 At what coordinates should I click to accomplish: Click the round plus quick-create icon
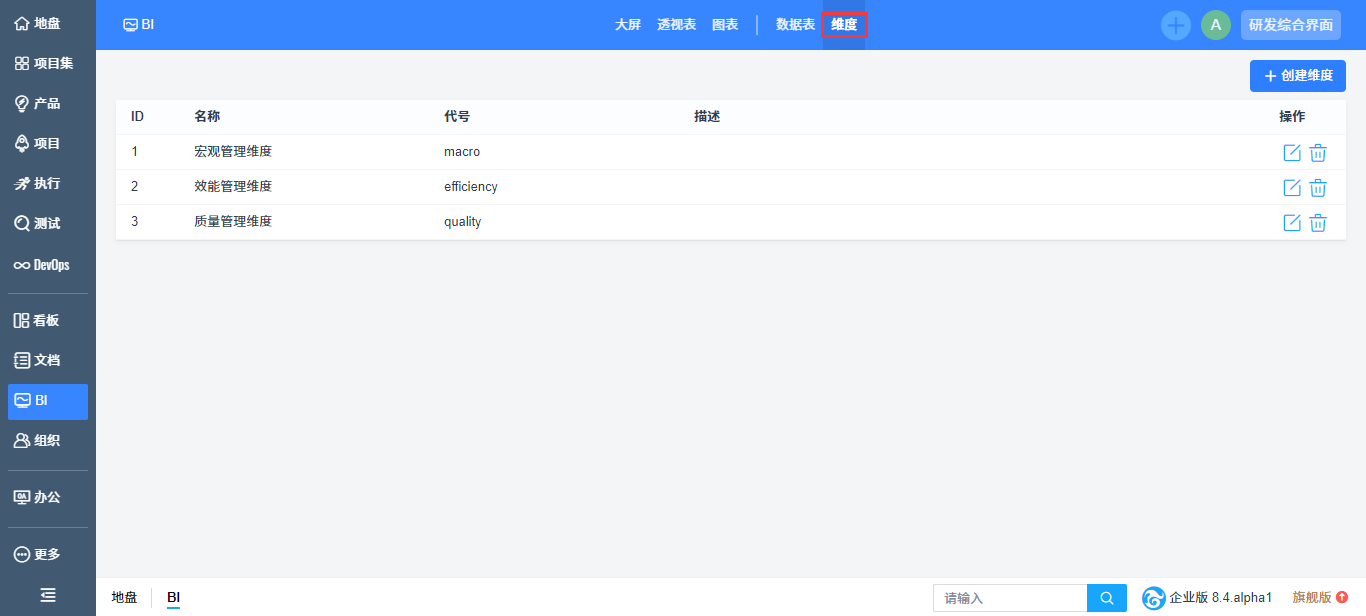1175,25
